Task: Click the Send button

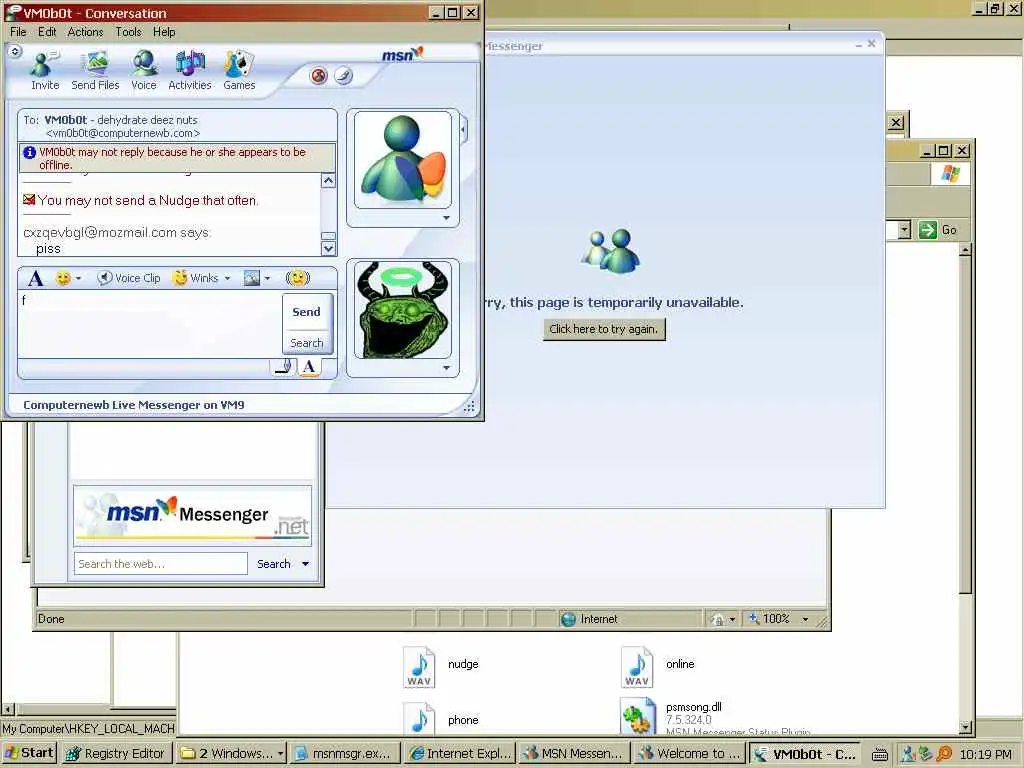Action: click(x=306, y=312)
